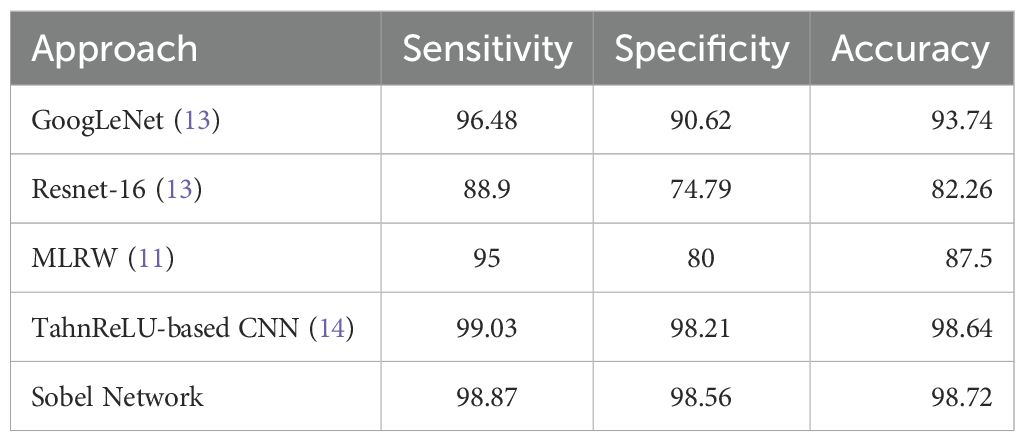Select the Accuracy column header
The image size is (1025, 442).
(910, 50)
